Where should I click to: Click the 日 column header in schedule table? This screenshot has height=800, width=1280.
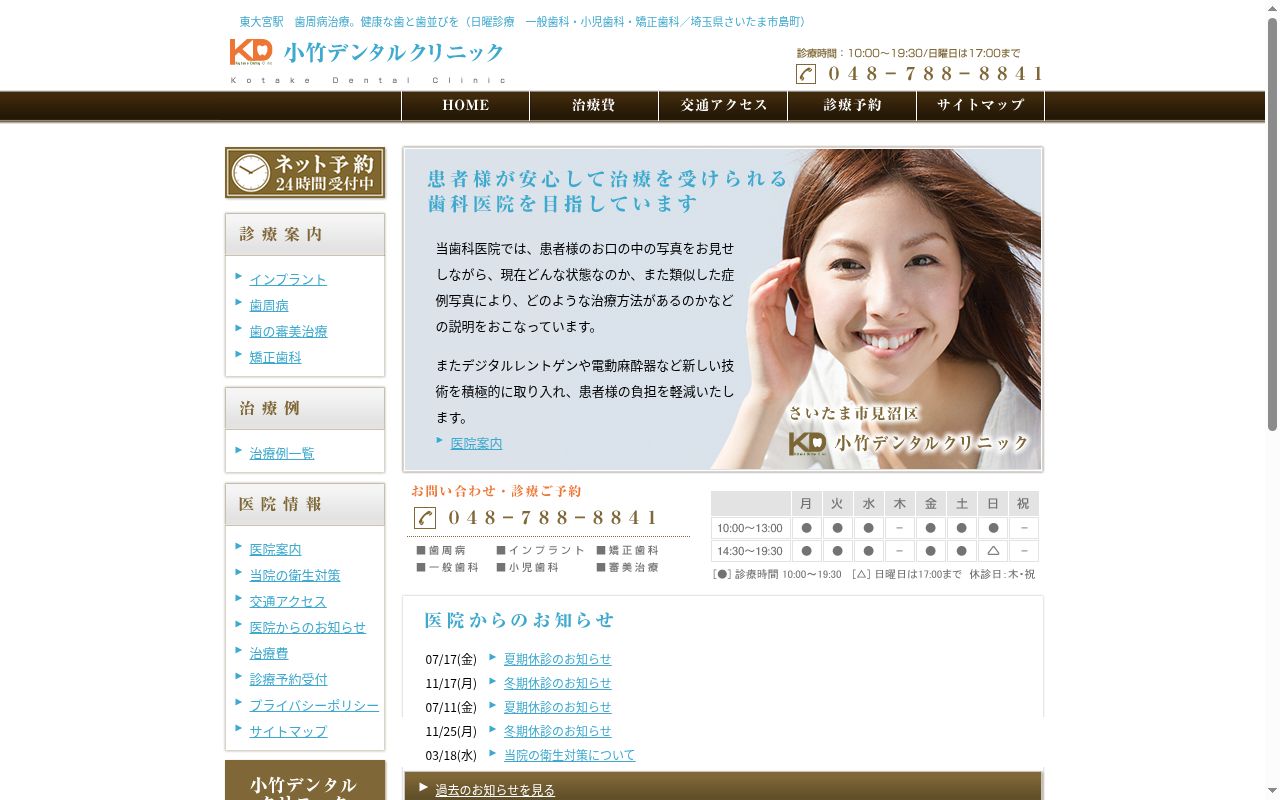[993, 503]
